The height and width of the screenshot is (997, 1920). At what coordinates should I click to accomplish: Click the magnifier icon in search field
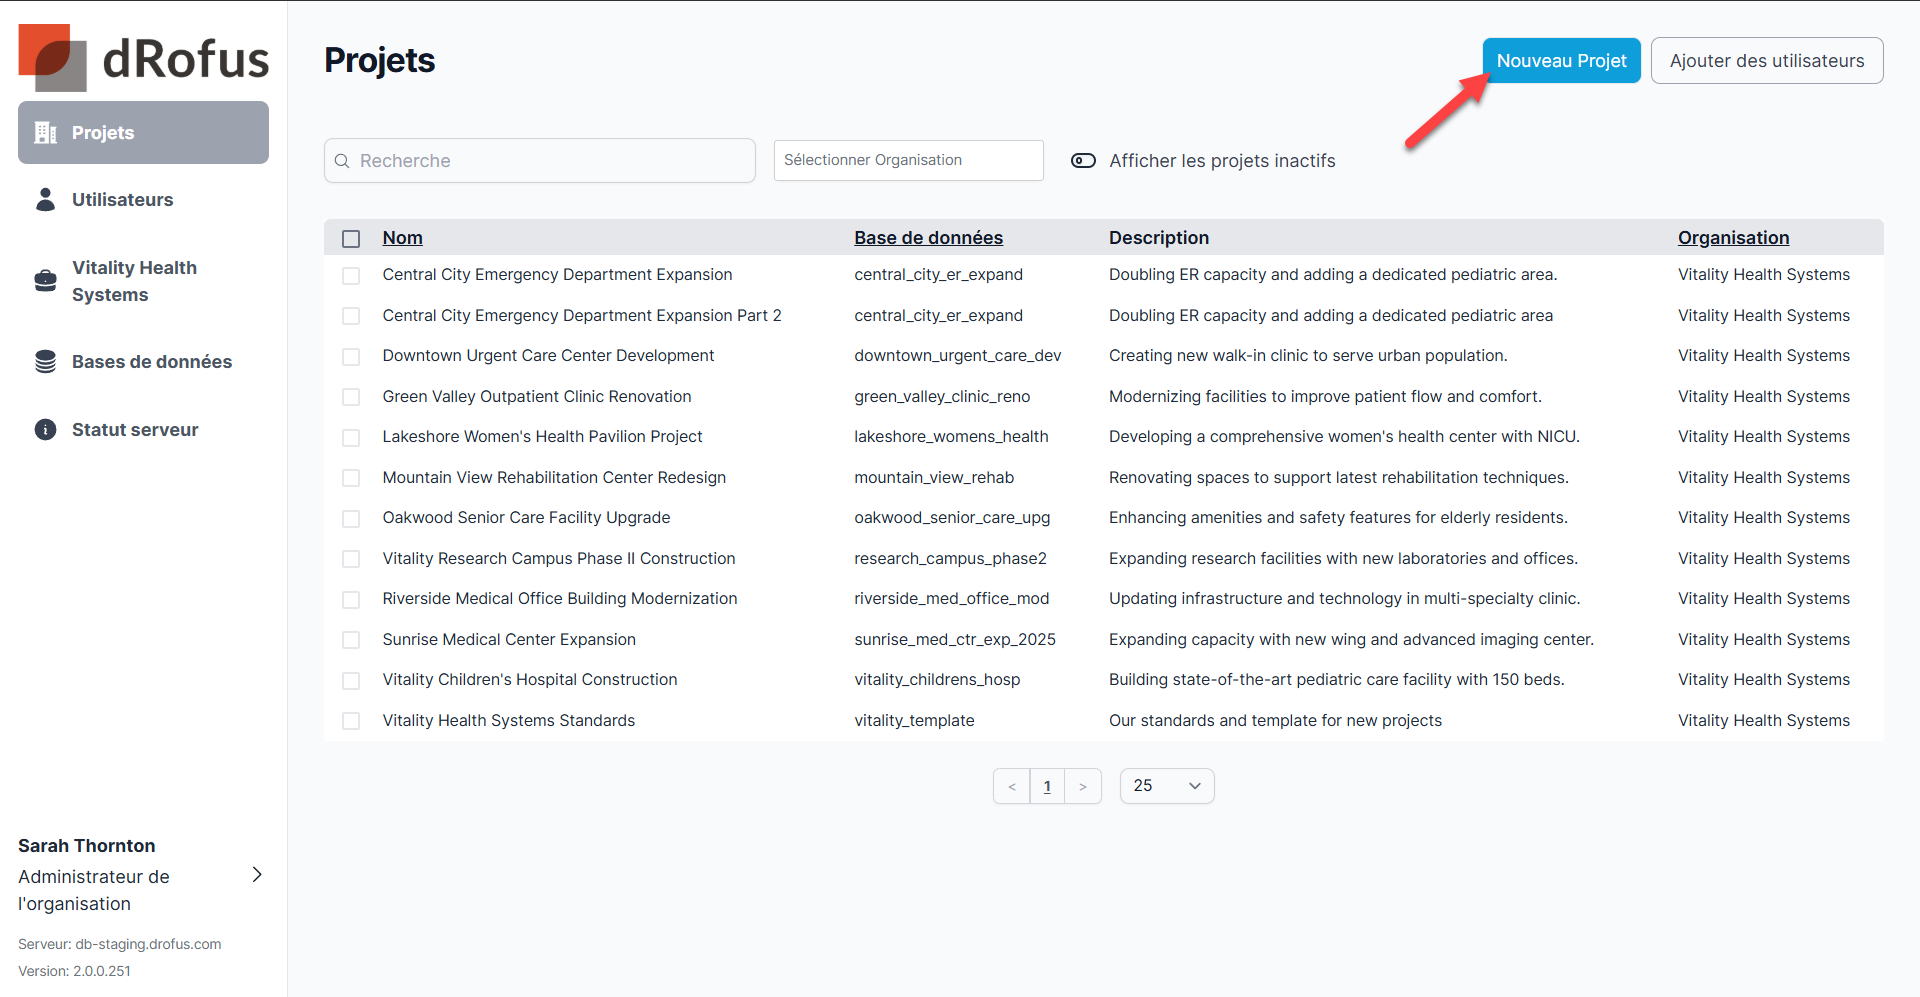coord(342,161)
